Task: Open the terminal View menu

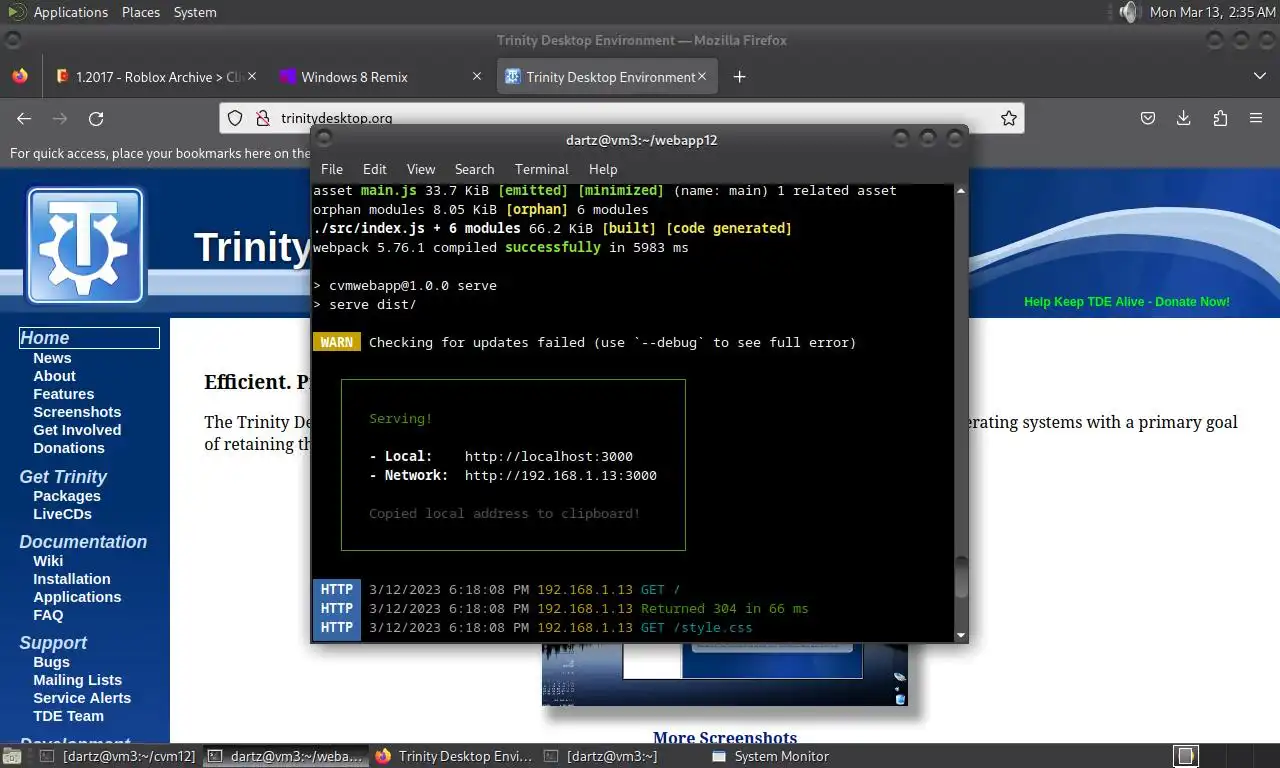Action: pos(421,169)
